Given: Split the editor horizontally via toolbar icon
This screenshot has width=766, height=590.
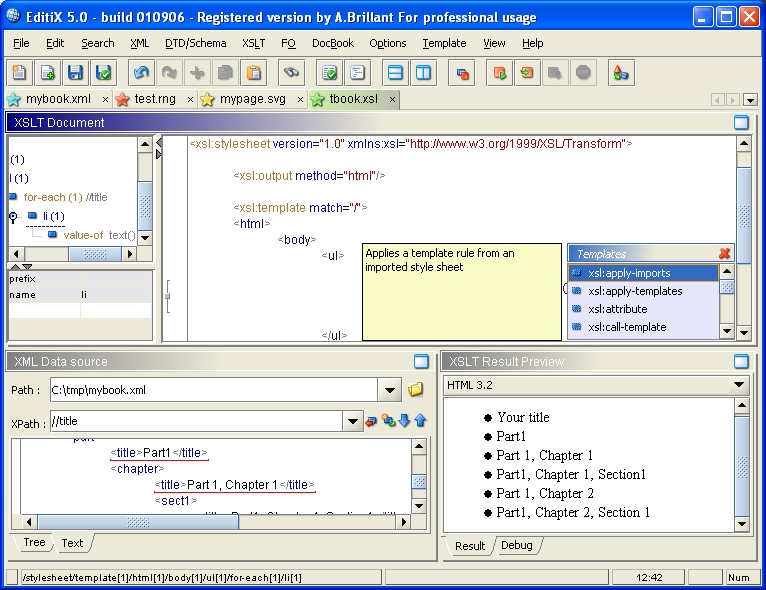Looking at the screenshot, I should click(395, 73).
